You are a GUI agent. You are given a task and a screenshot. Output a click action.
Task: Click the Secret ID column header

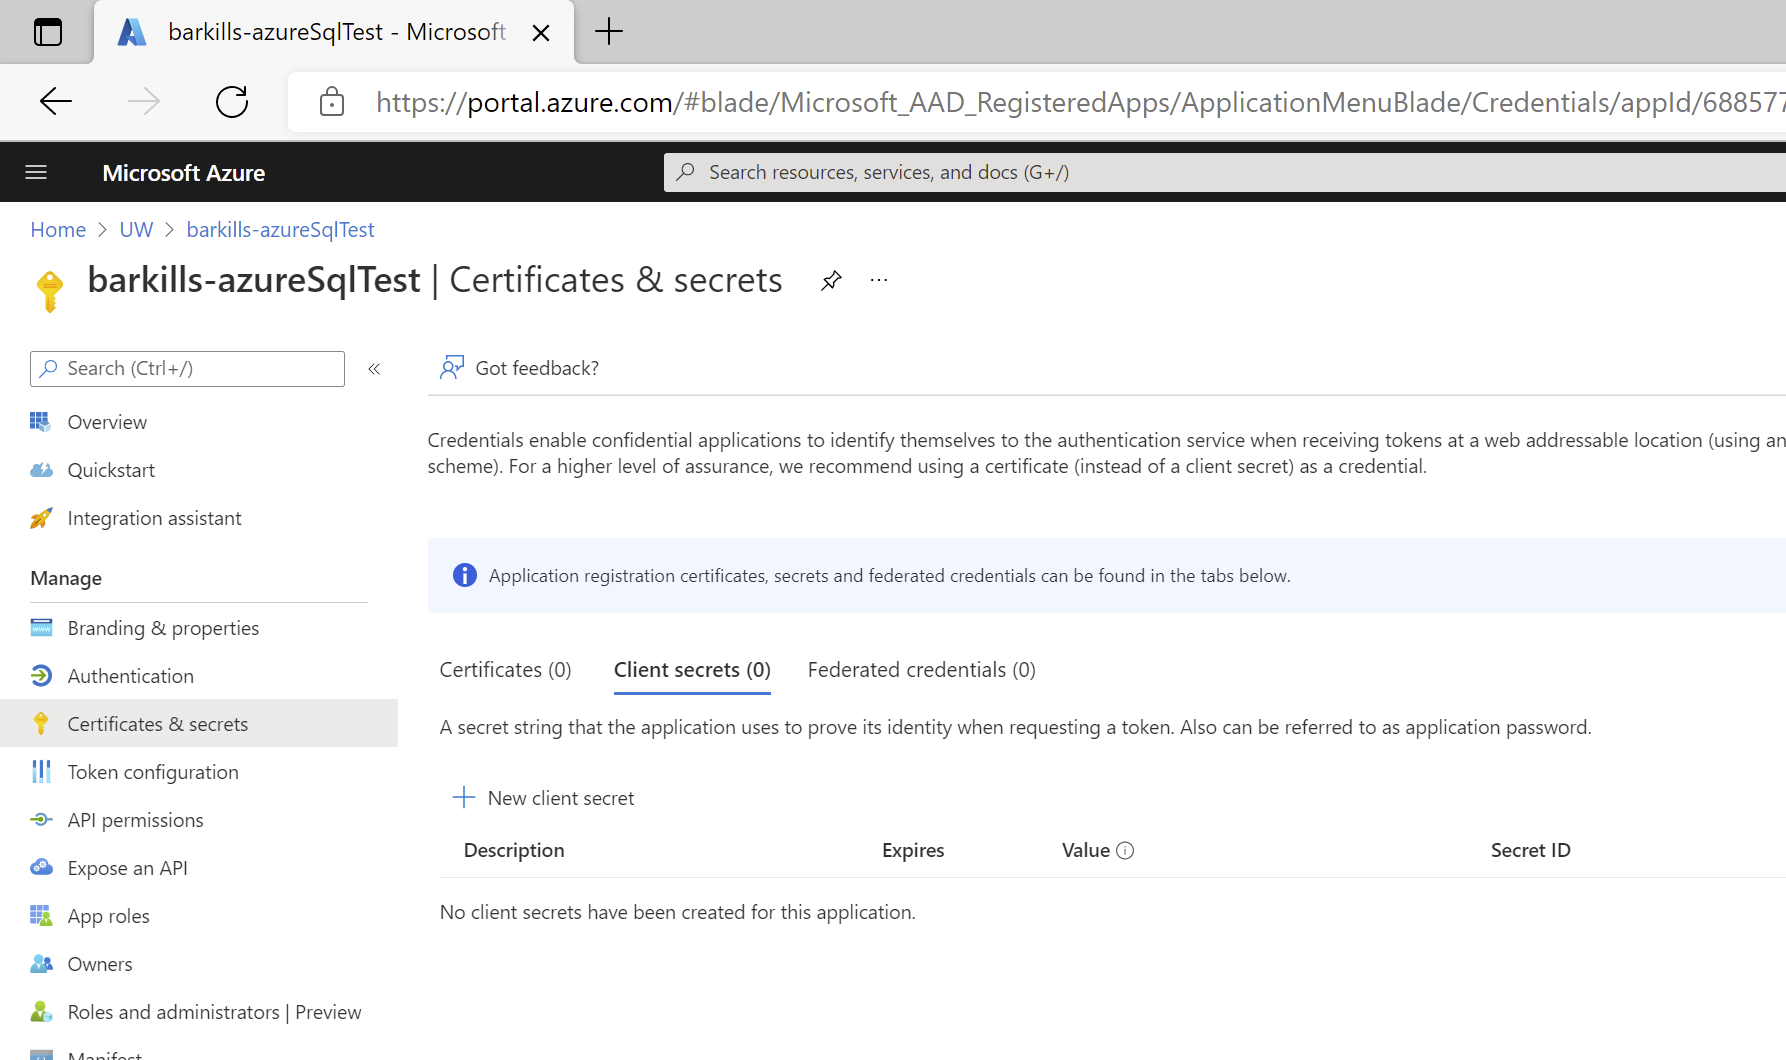tap(1530, 850)
